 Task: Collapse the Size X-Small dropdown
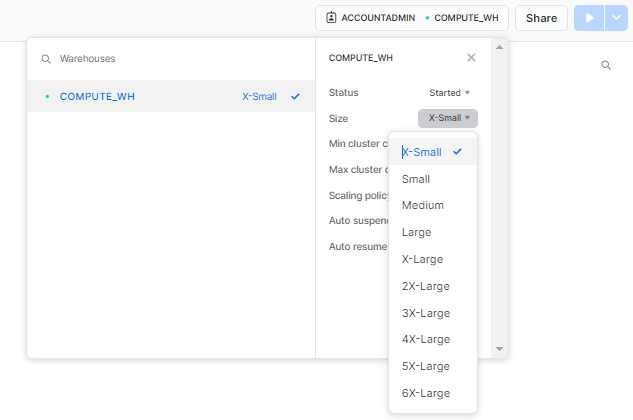tap(448, 118)
